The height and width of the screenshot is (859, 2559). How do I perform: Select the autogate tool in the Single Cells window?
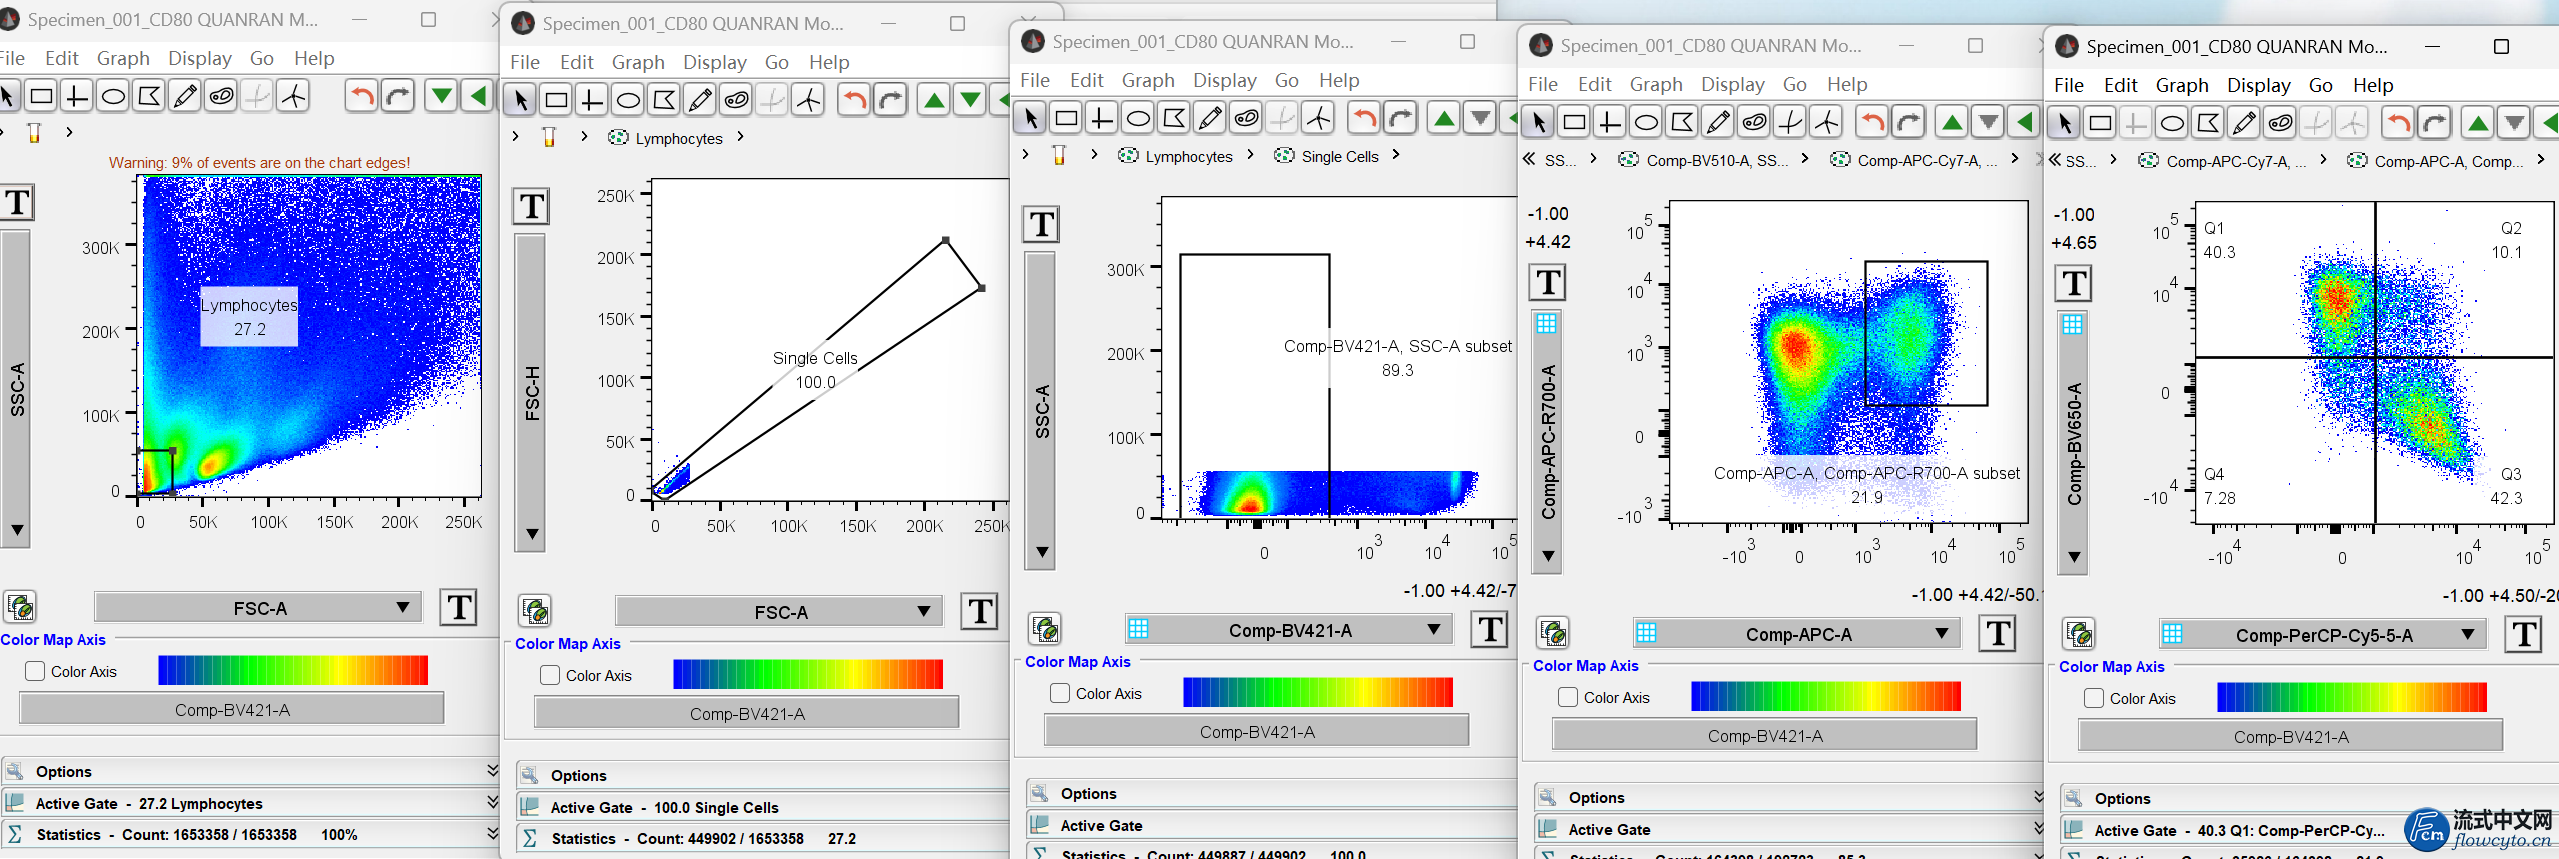(x=1246, y=119)
